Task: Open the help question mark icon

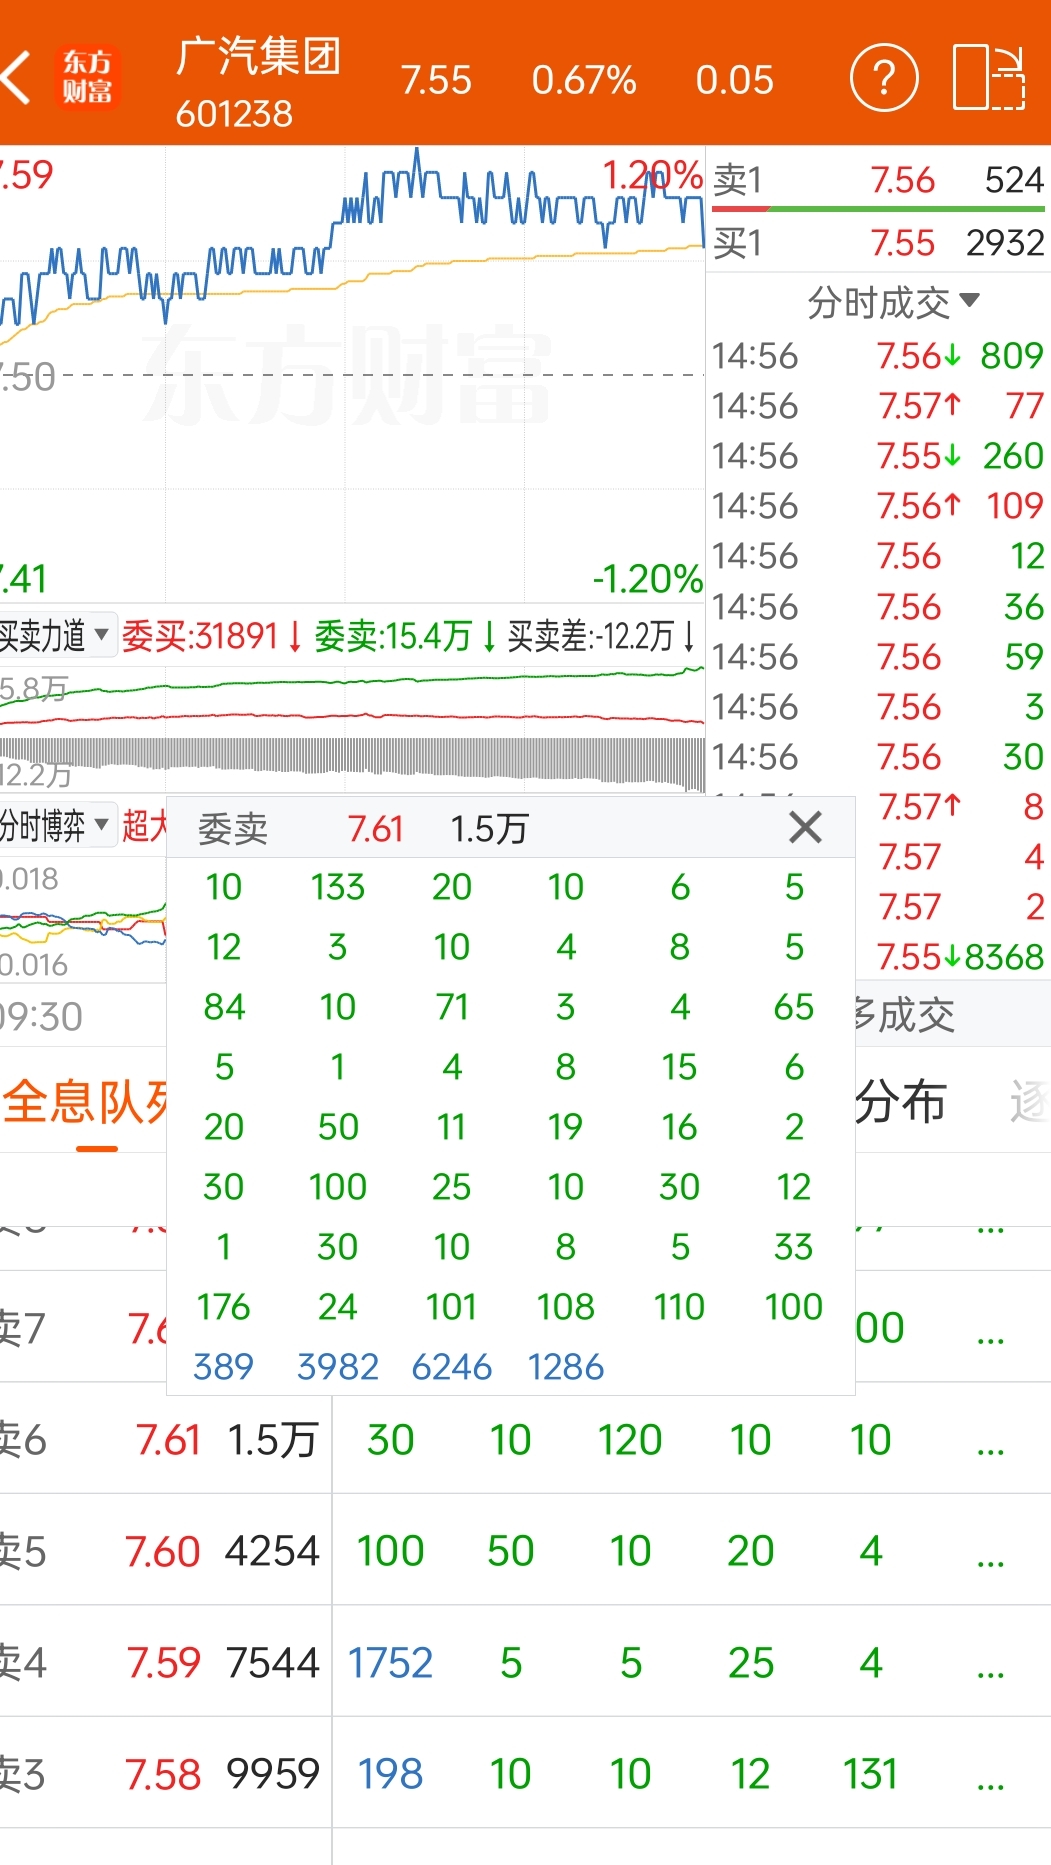Action: (884, 78)
